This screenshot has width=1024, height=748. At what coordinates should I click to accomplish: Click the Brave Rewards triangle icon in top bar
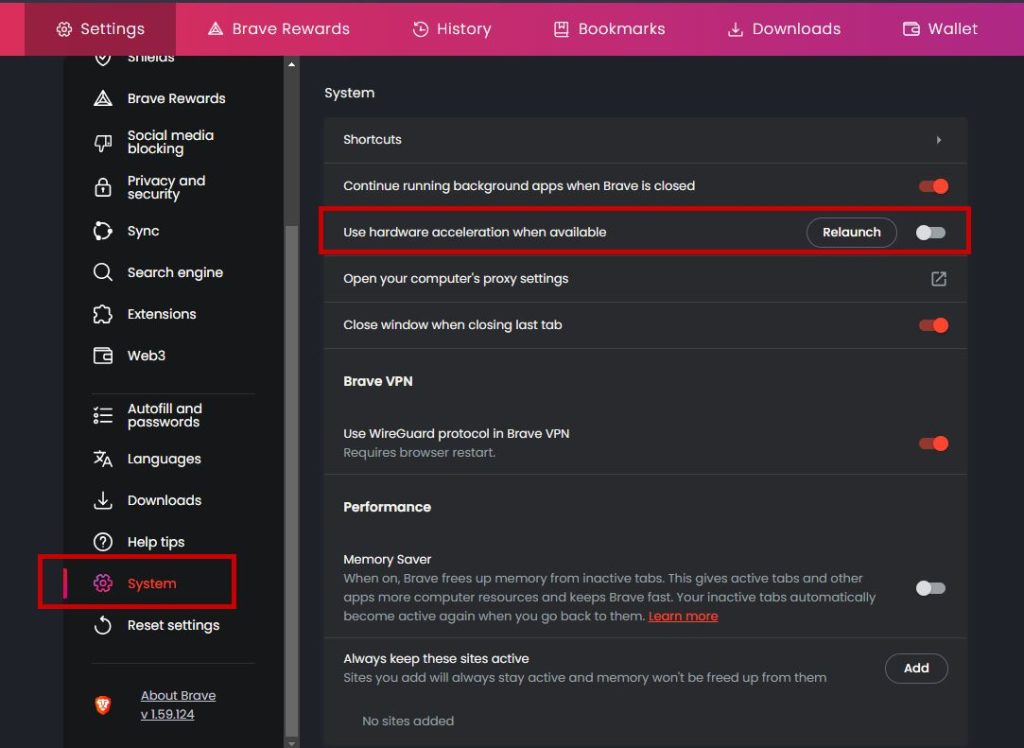[216, 29]
